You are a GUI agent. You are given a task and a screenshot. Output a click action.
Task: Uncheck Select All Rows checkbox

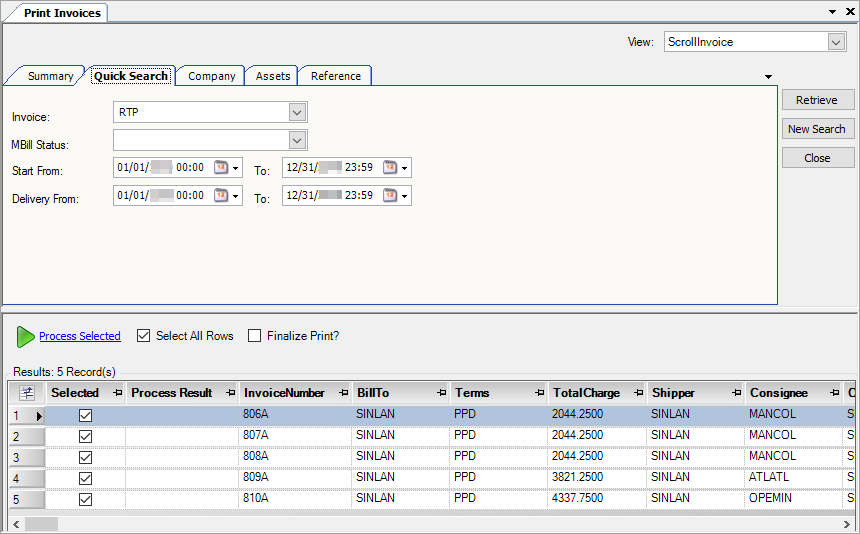143,336
